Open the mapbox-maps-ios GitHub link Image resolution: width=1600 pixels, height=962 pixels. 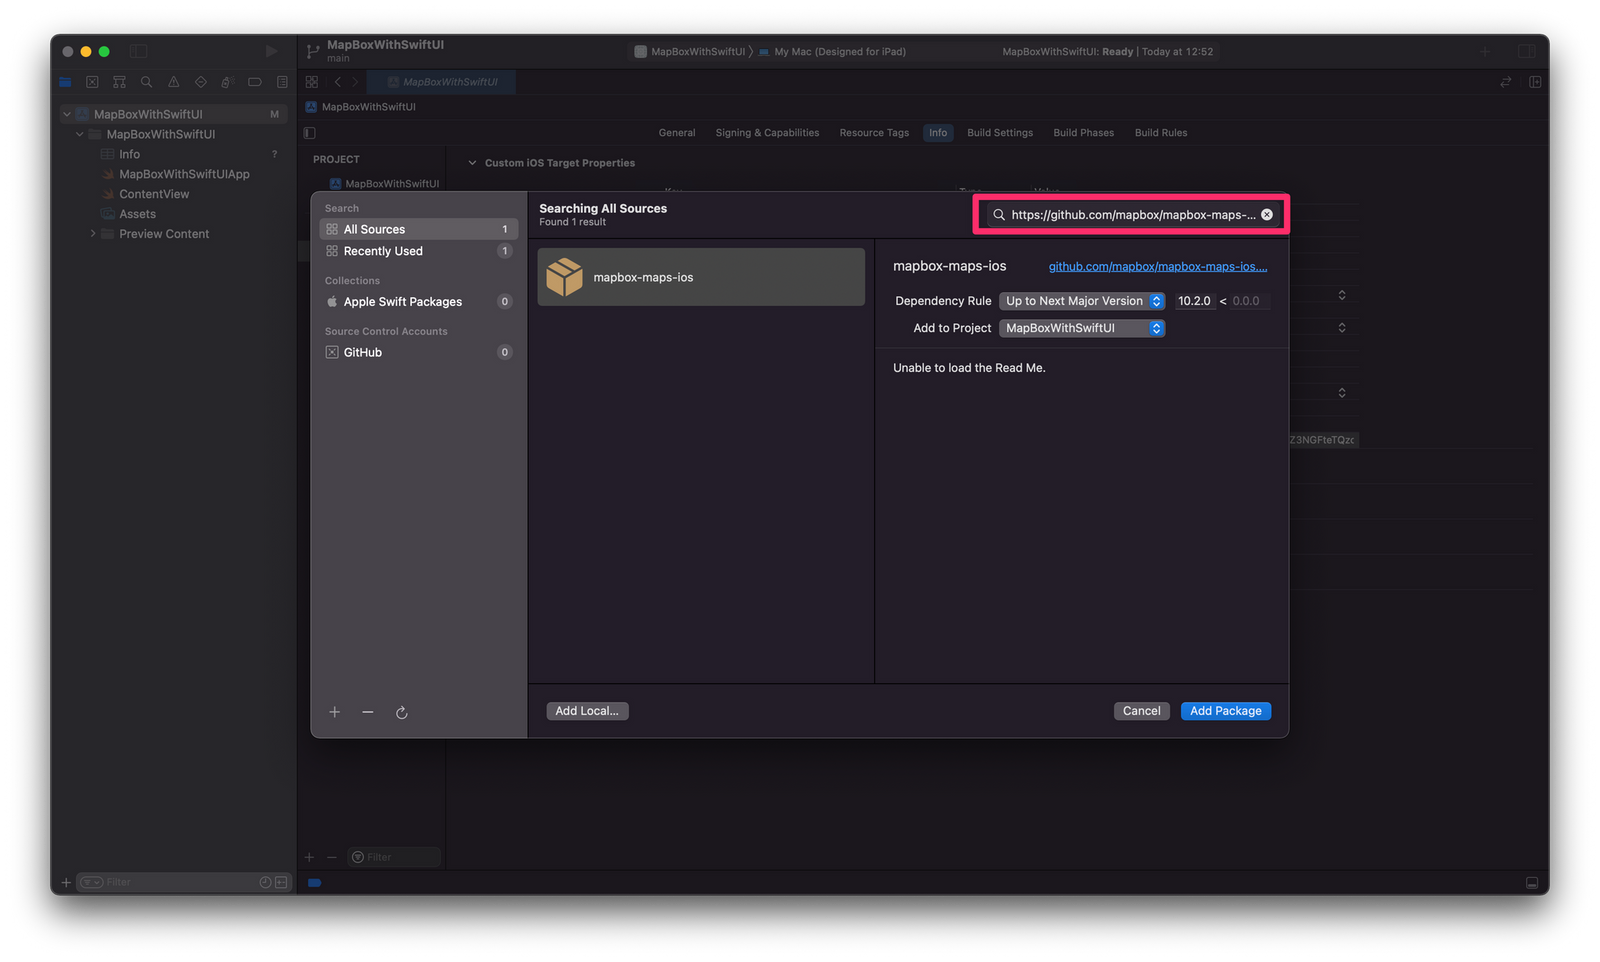pos(1157,267)
